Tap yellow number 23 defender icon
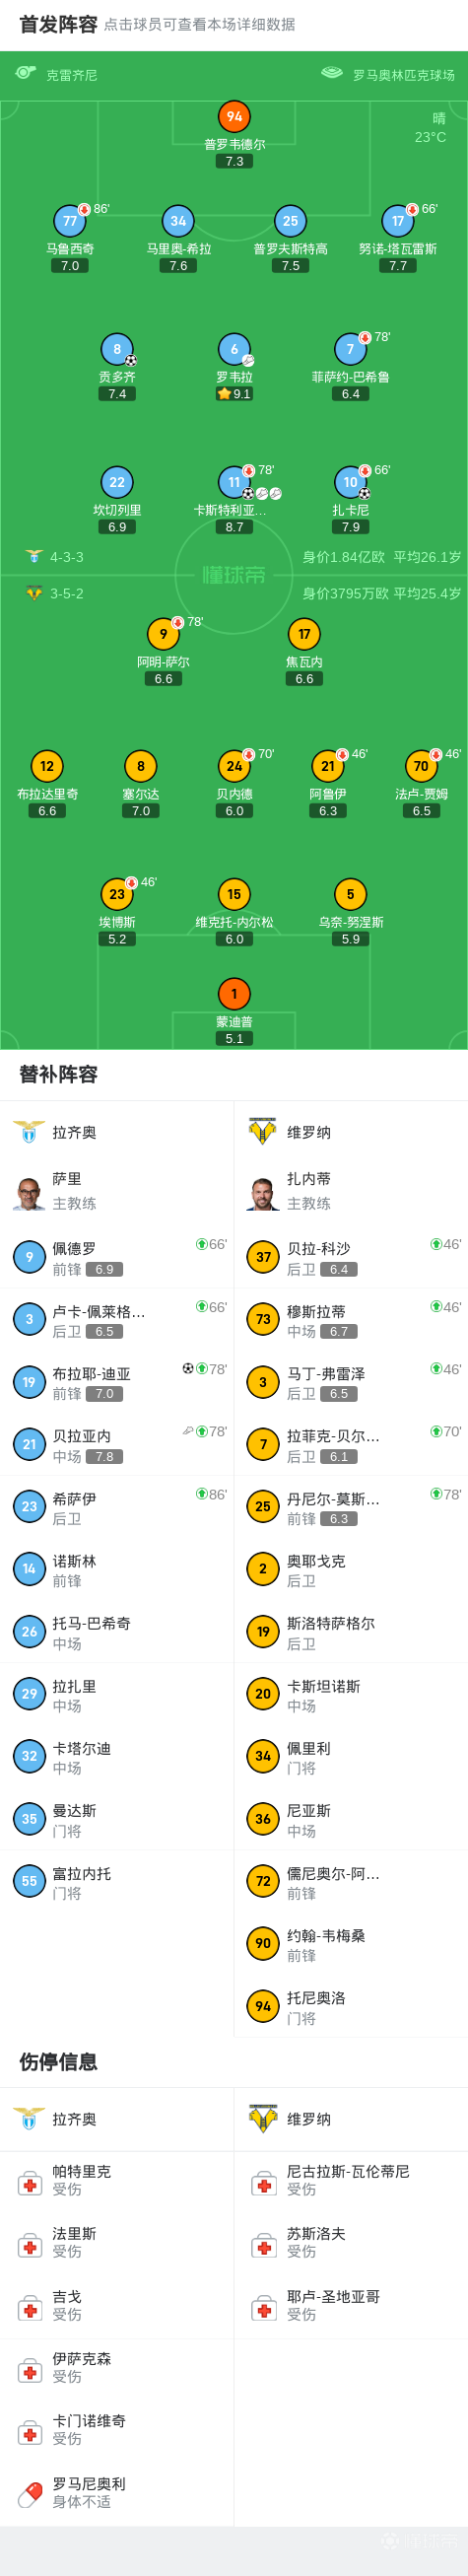Viewport: 468px width, 2576px height. 117,894
